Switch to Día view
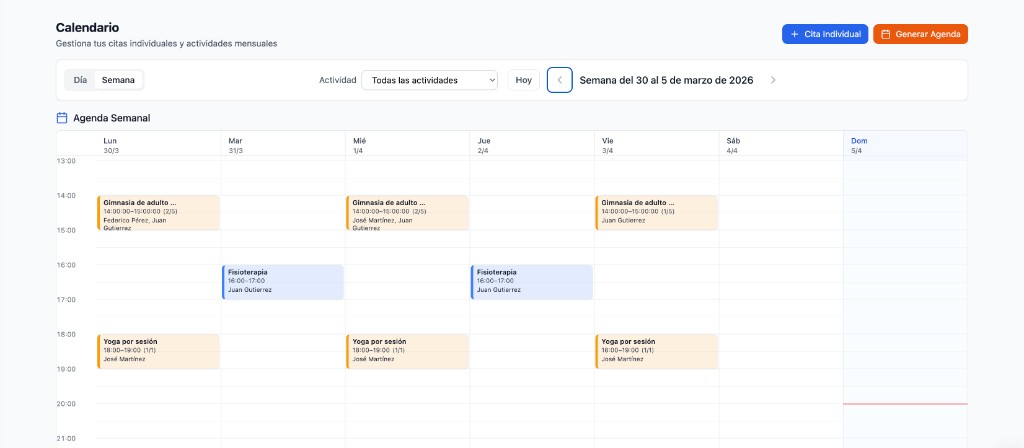 (80, 80)
